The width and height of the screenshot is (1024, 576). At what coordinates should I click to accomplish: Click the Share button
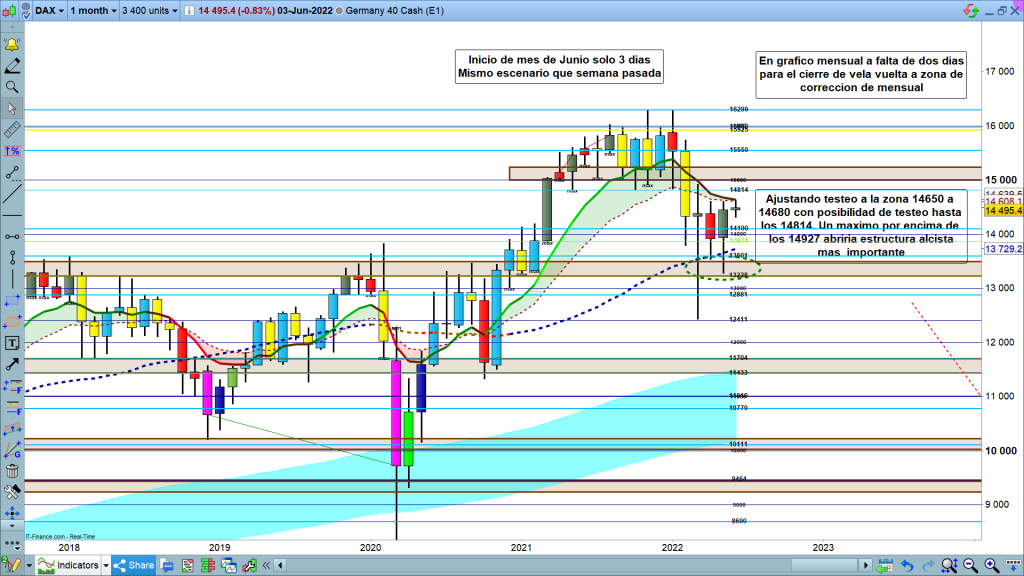pyautogui.click(x=134, y=565)
